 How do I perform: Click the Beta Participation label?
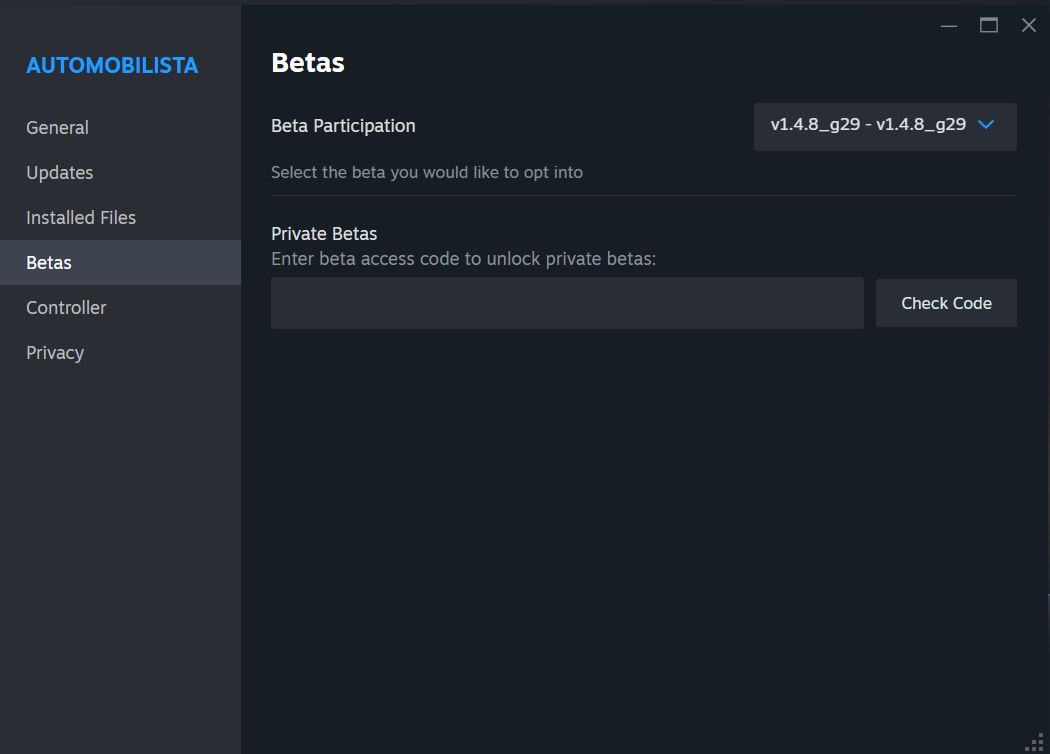(343, 126)
